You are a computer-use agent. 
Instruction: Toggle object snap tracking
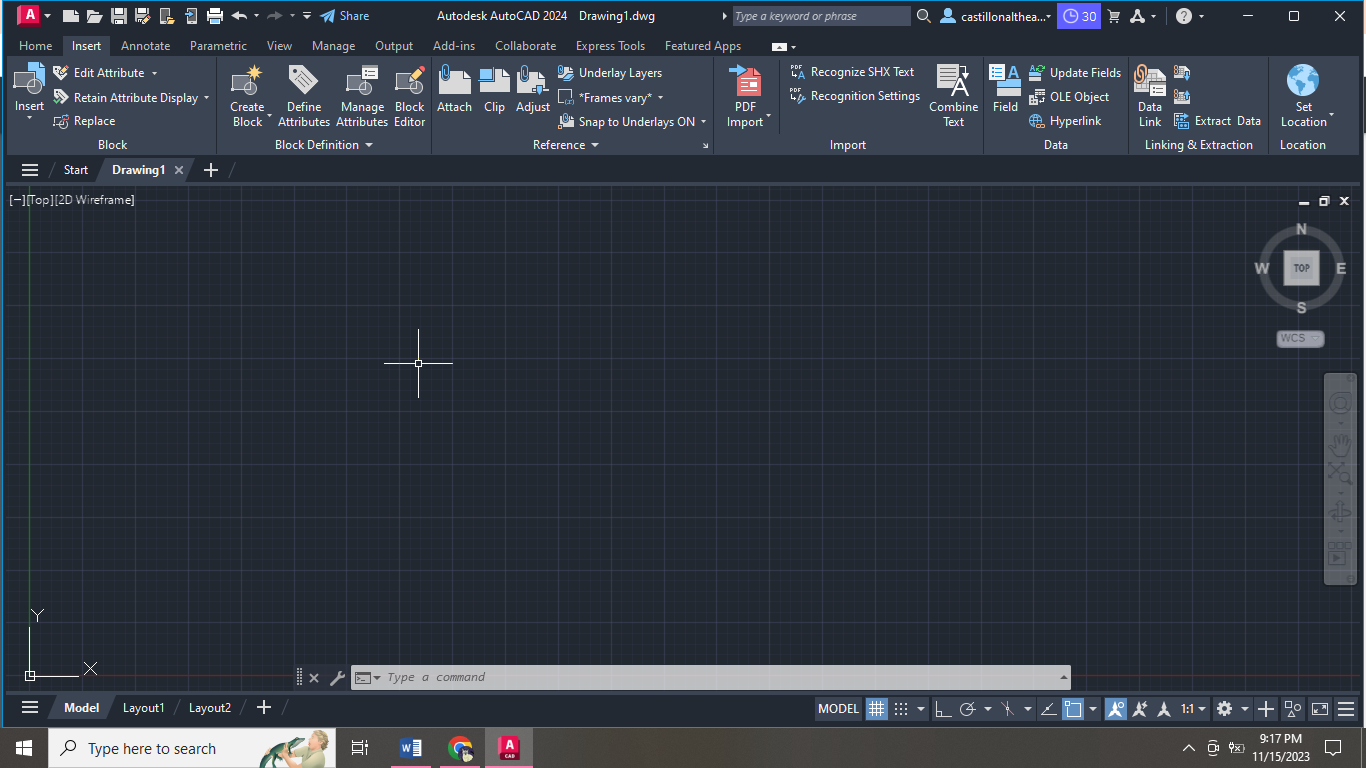[x=1048, y=709]
